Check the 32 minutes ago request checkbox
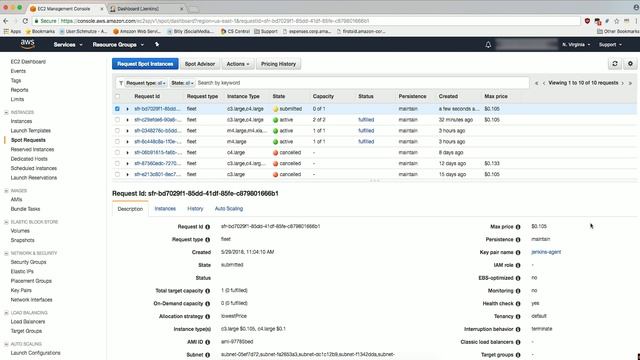640x360 pixels. tap(118, 120)
